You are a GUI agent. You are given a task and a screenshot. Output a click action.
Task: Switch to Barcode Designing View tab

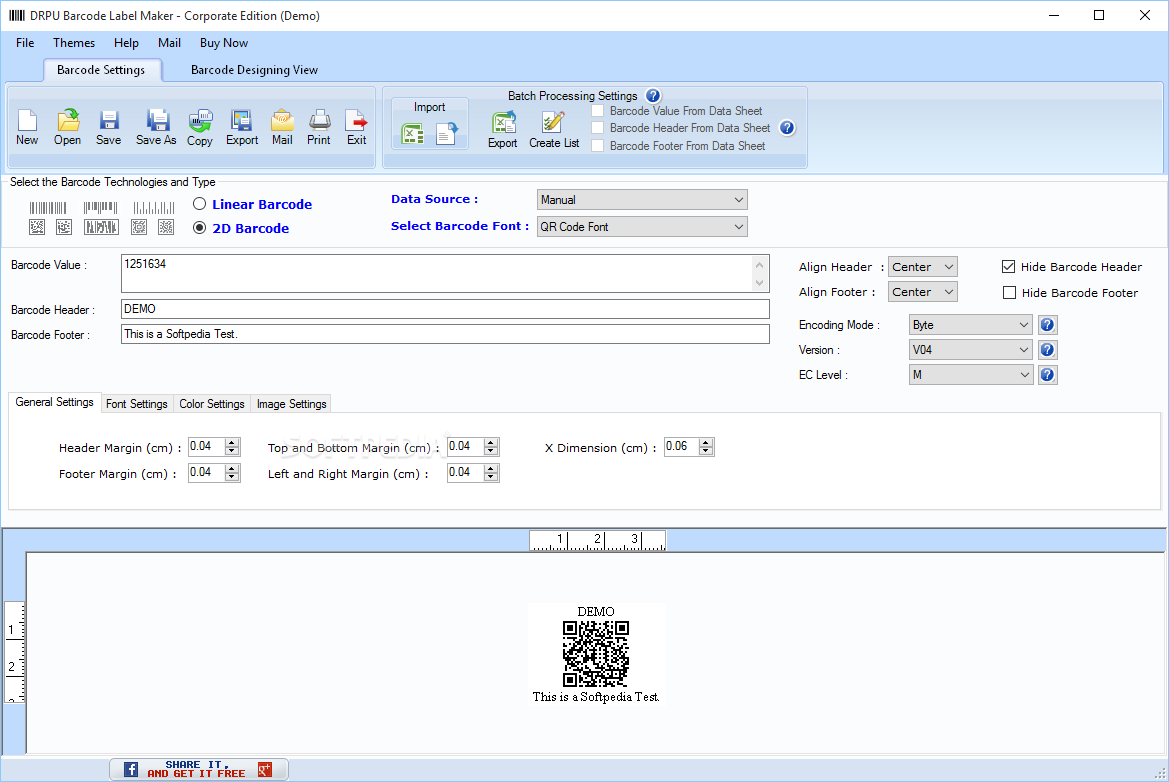254,70
